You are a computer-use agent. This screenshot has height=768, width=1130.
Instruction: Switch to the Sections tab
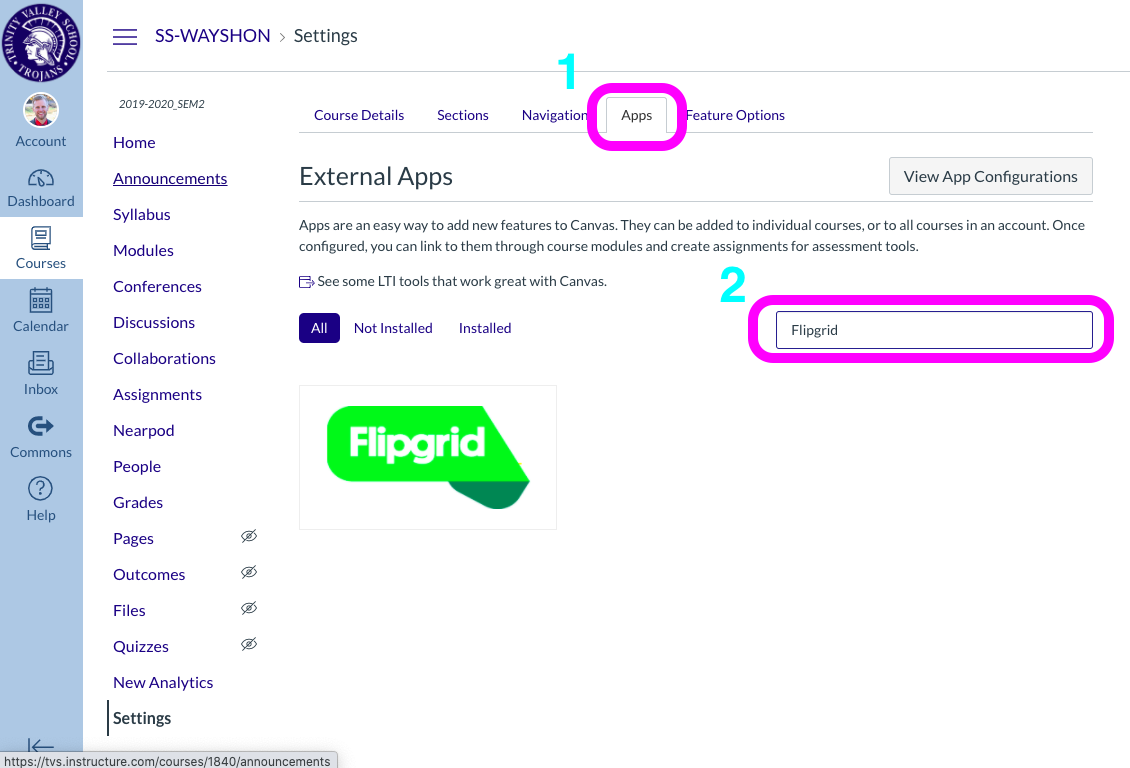click(x=462, y=115)
